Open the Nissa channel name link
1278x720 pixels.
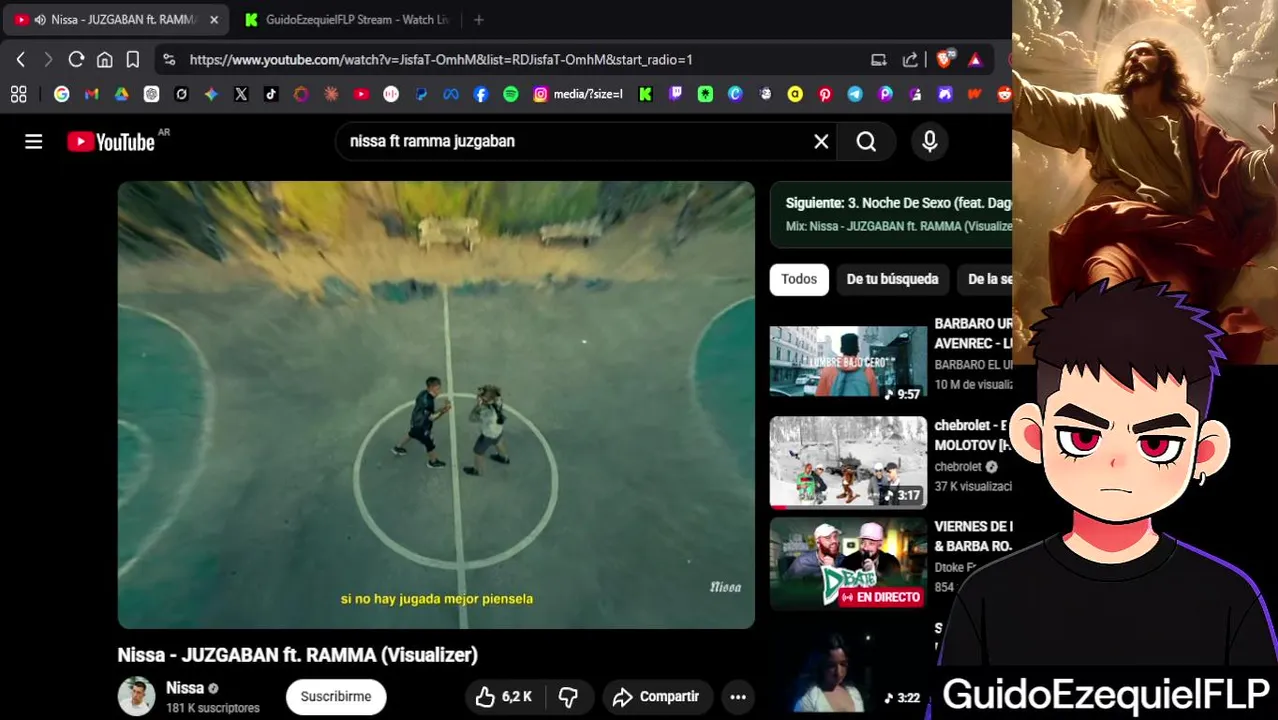[x=185, y=688]
